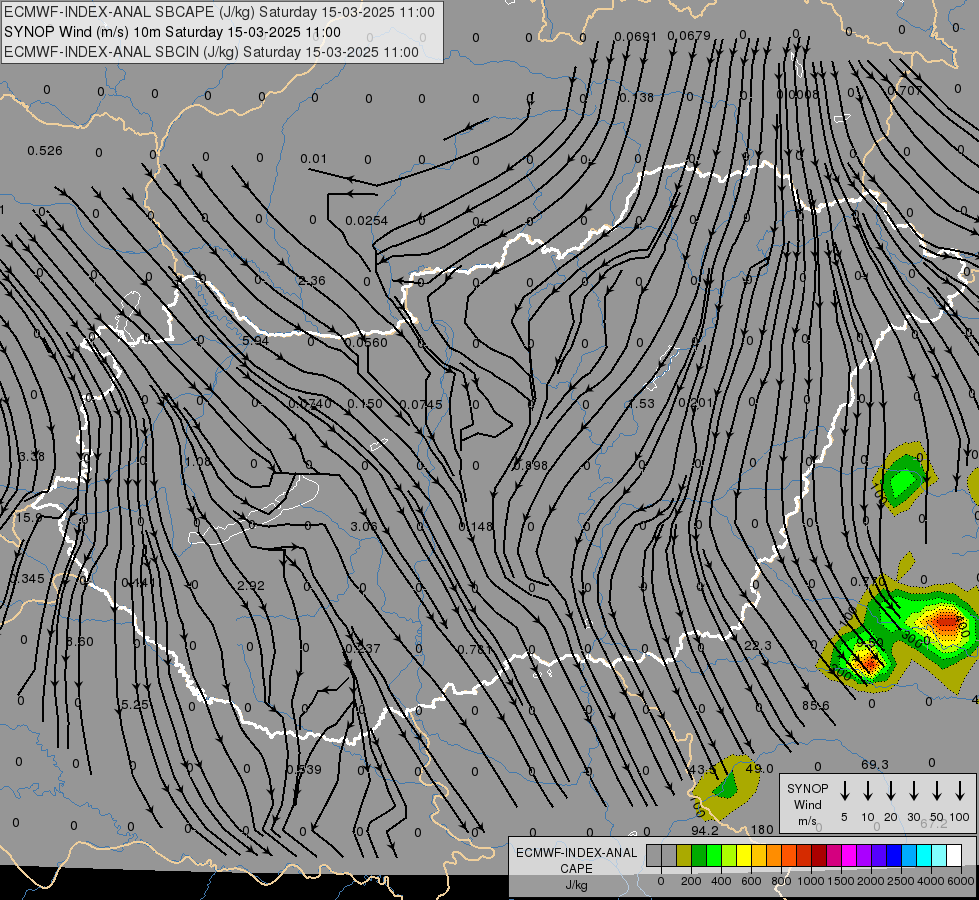
Task: Click the SBCAPE title line in header
Action: coord(219,12)
